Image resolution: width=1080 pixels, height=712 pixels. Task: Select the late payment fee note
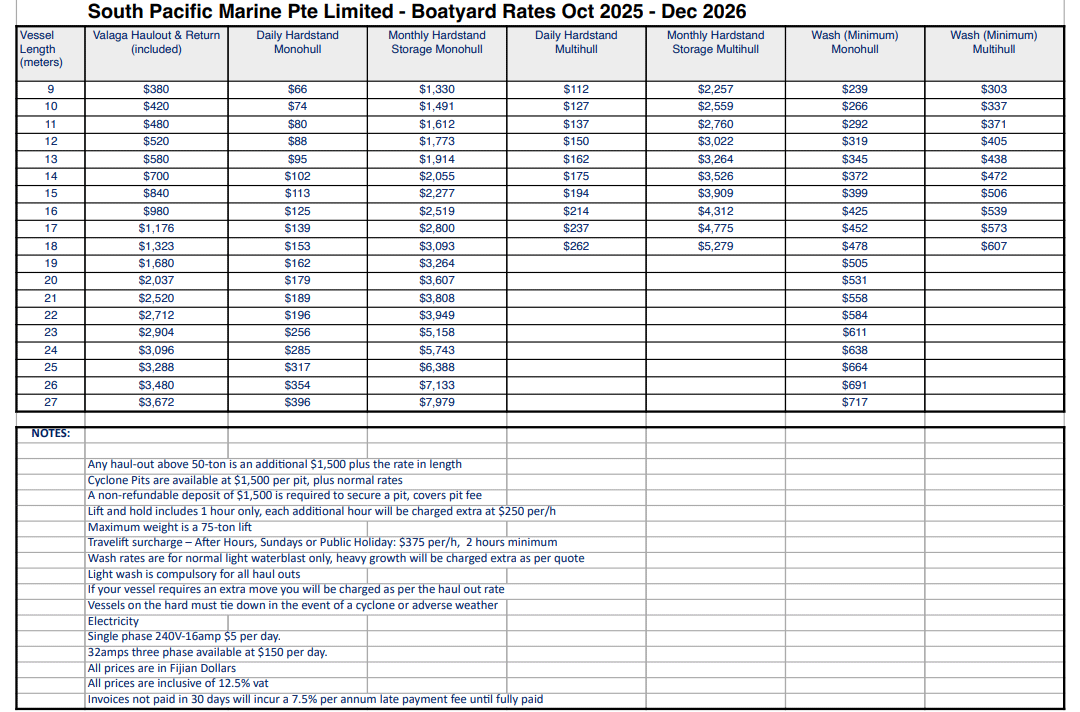point(315,699)
